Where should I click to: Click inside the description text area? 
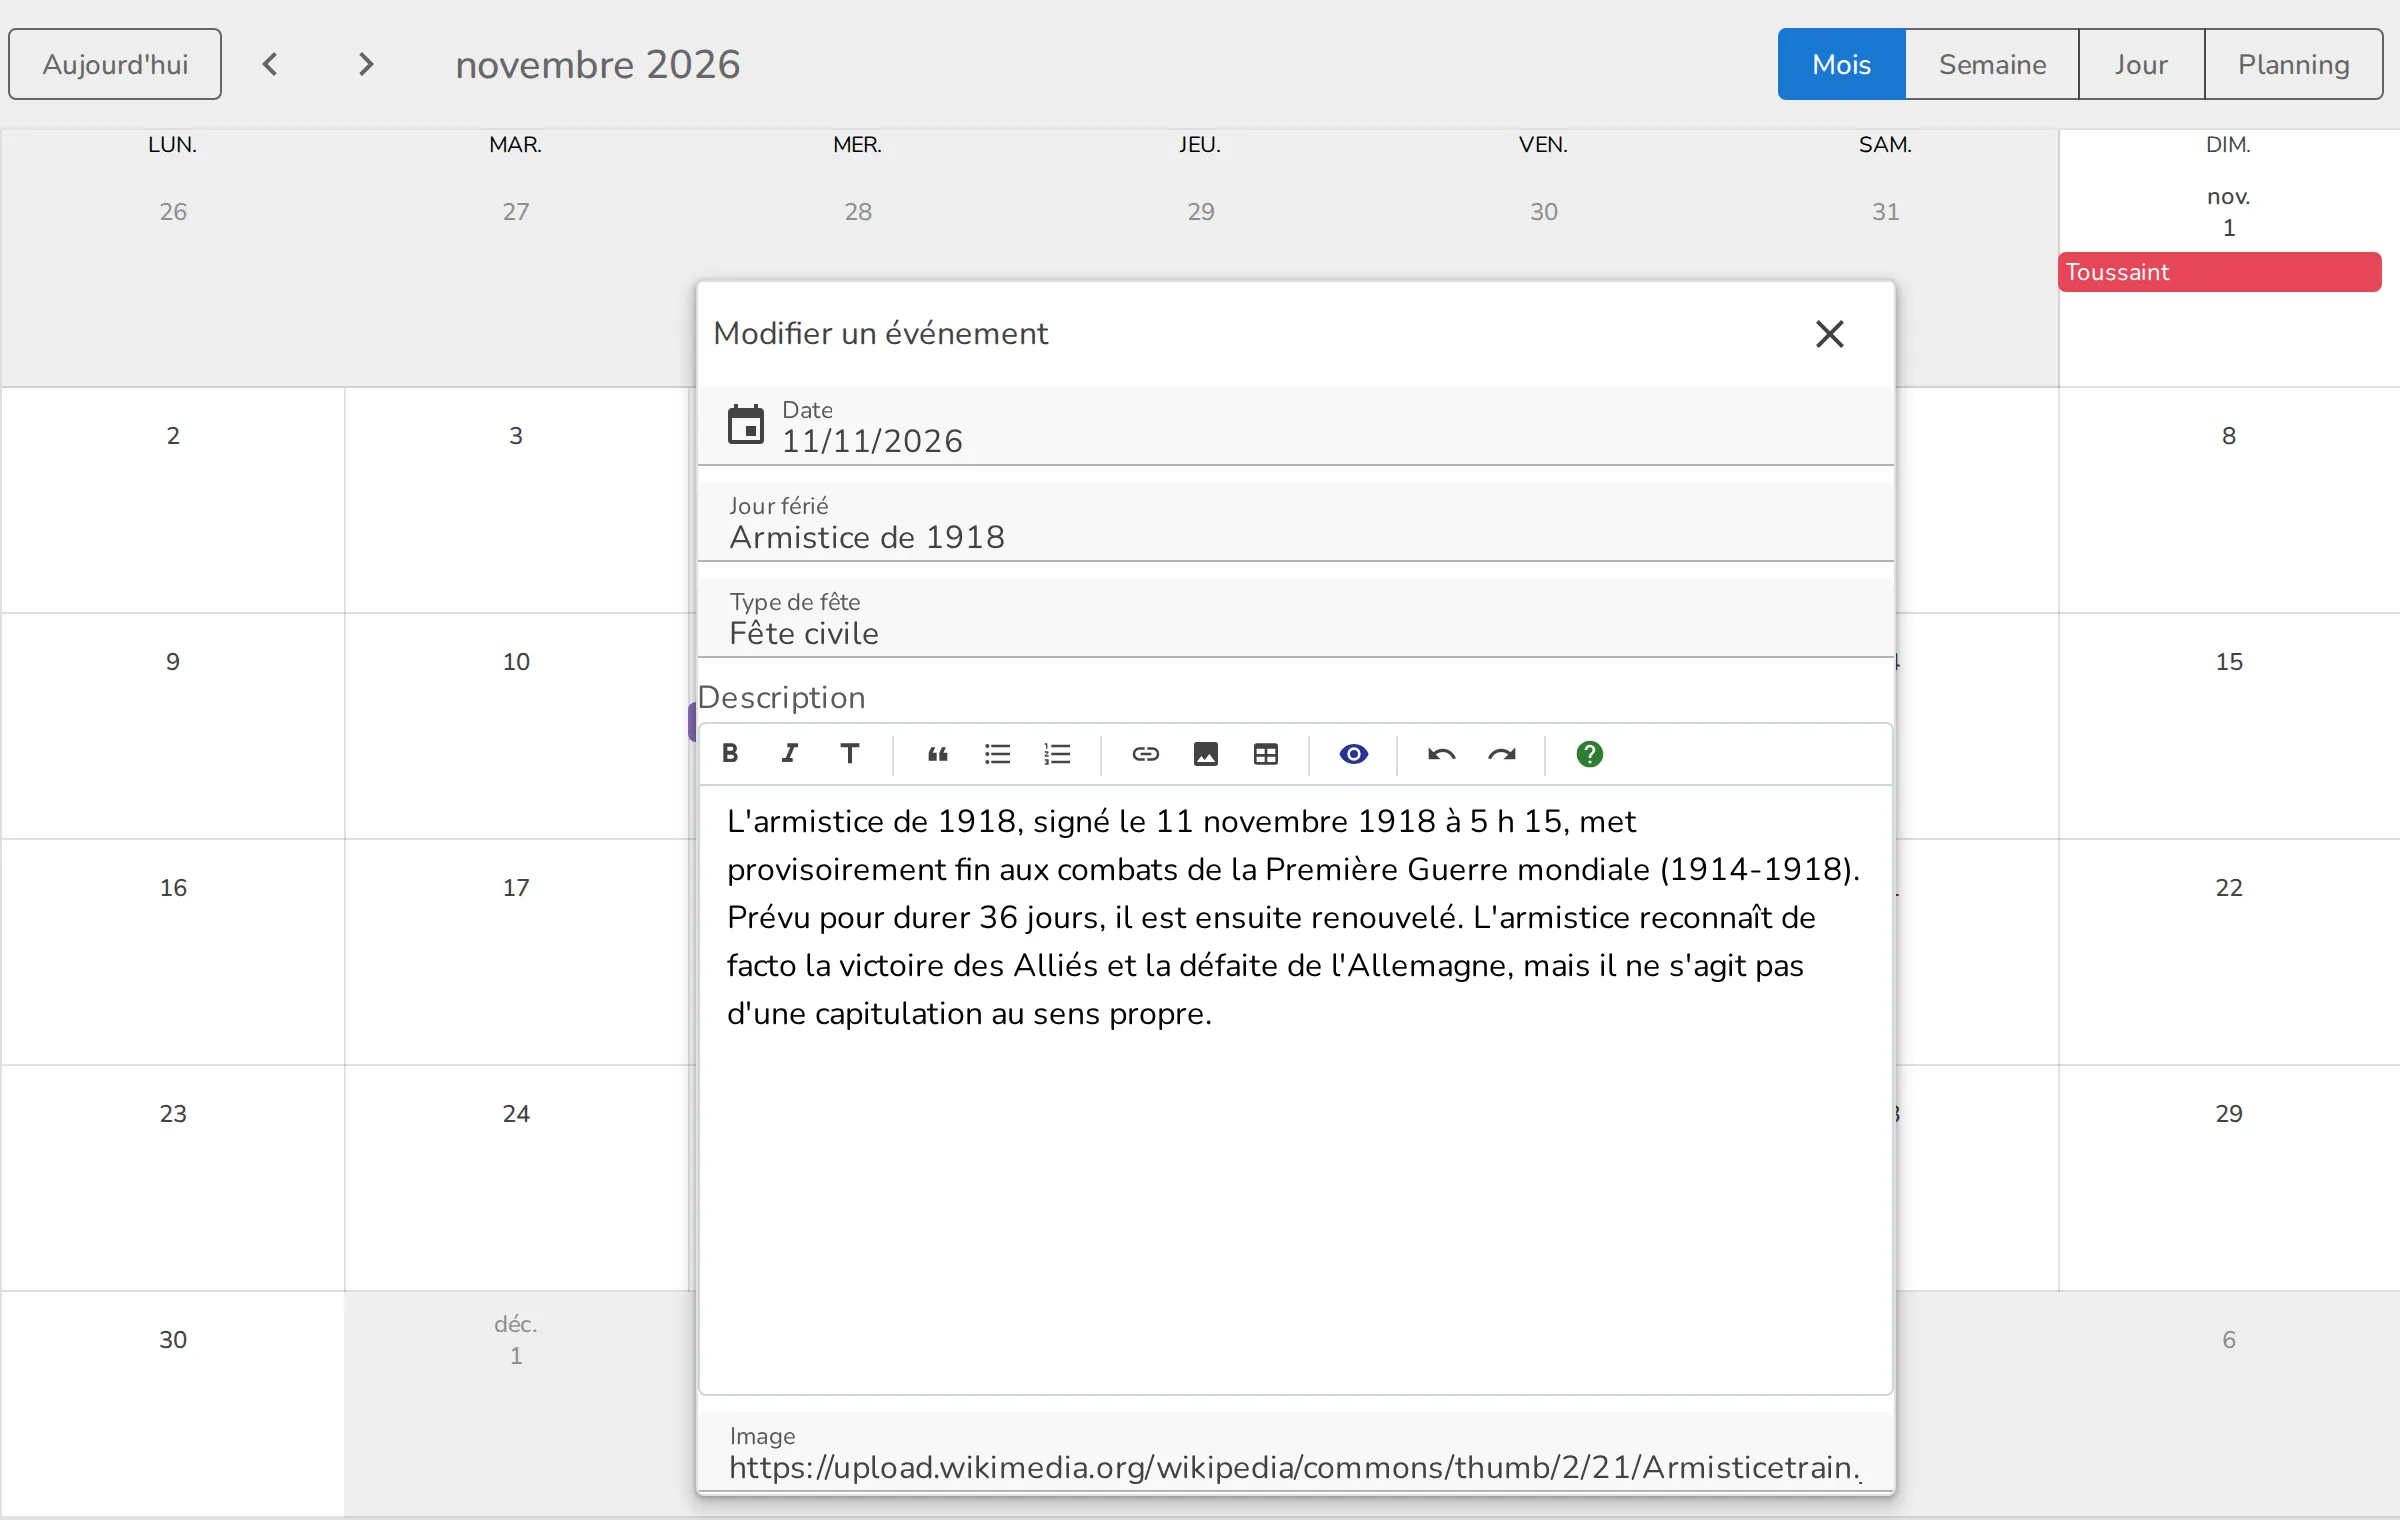1296,1089
